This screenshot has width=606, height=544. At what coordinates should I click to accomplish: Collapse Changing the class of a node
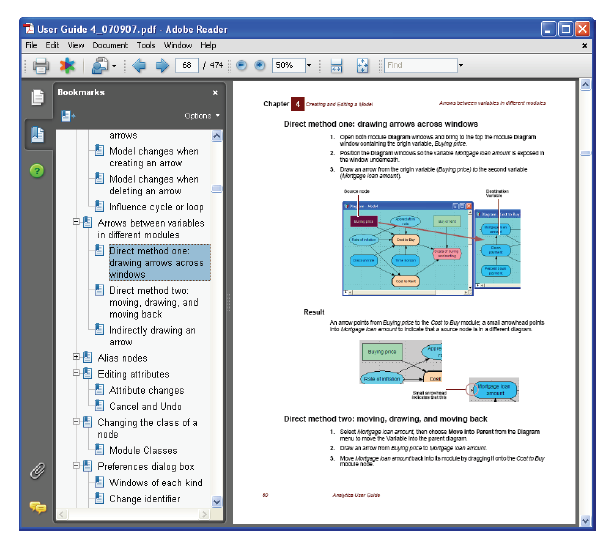coord(77,421)
